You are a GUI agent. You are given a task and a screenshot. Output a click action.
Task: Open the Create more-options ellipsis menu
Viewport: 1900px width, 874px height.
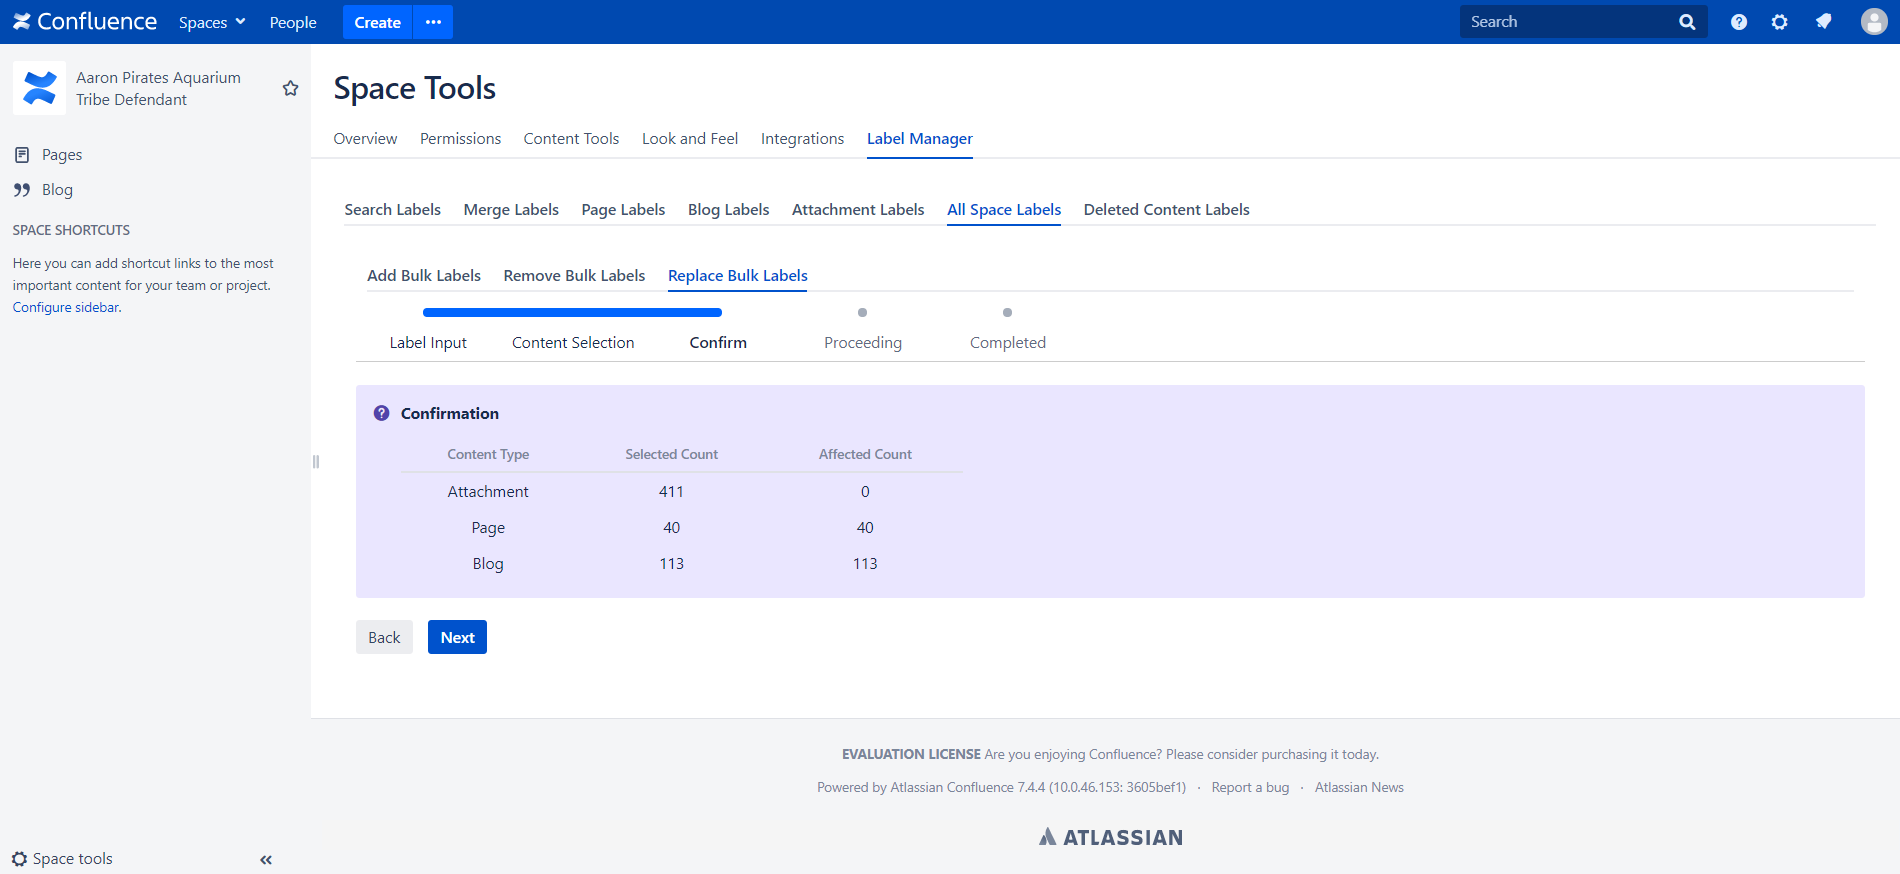coord(433,22)
